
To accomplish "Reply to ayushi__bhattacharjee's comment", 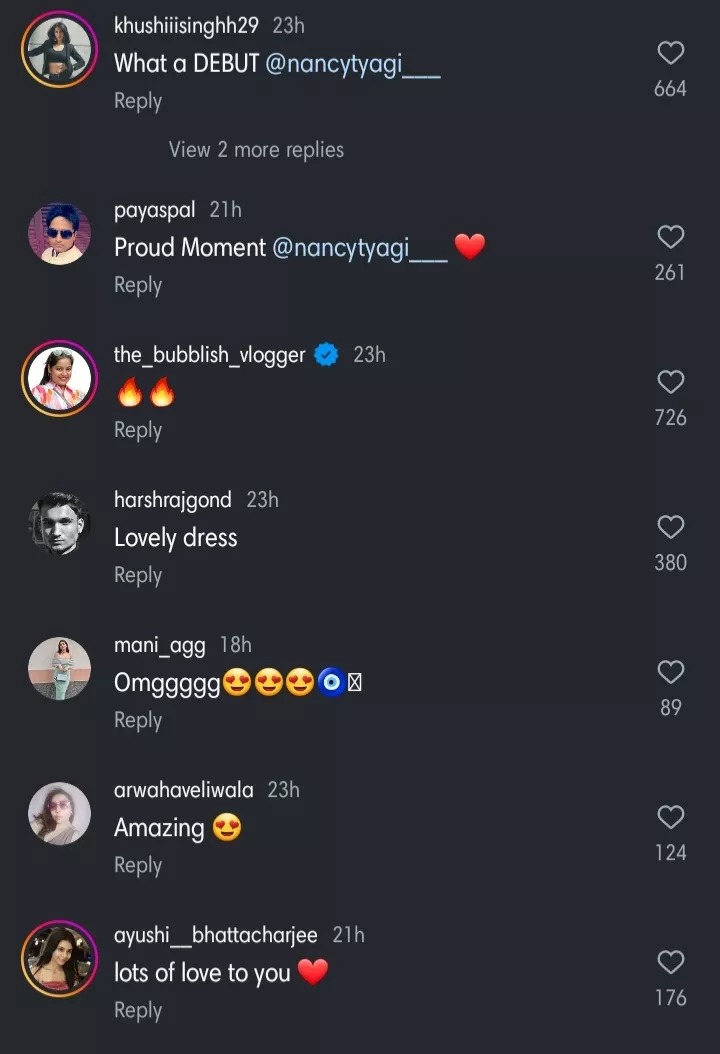I will [x=138, y=1010].
